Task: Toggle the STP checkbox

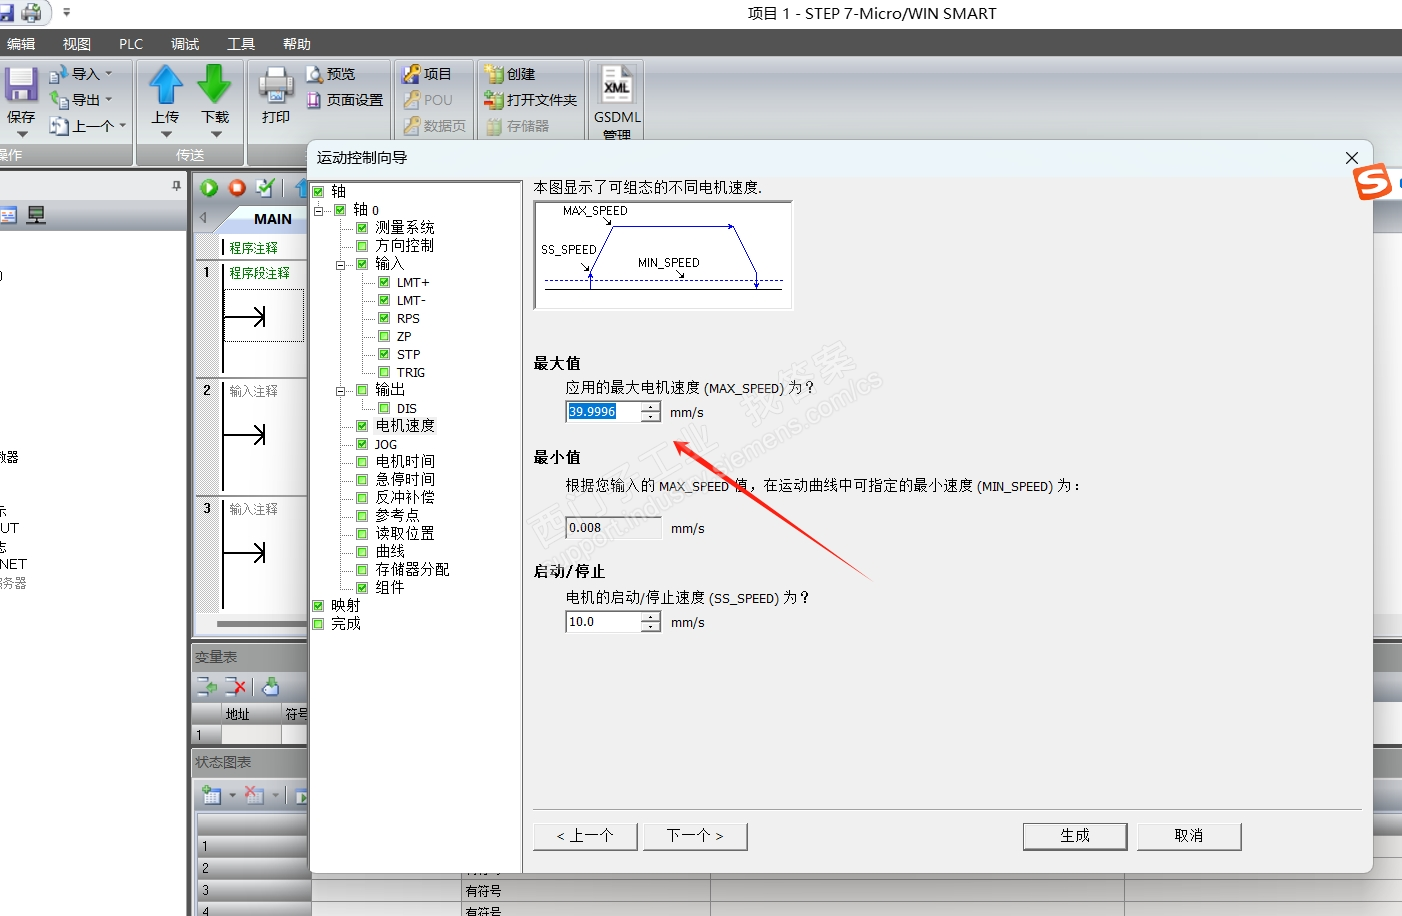Action: coord(384,354)
